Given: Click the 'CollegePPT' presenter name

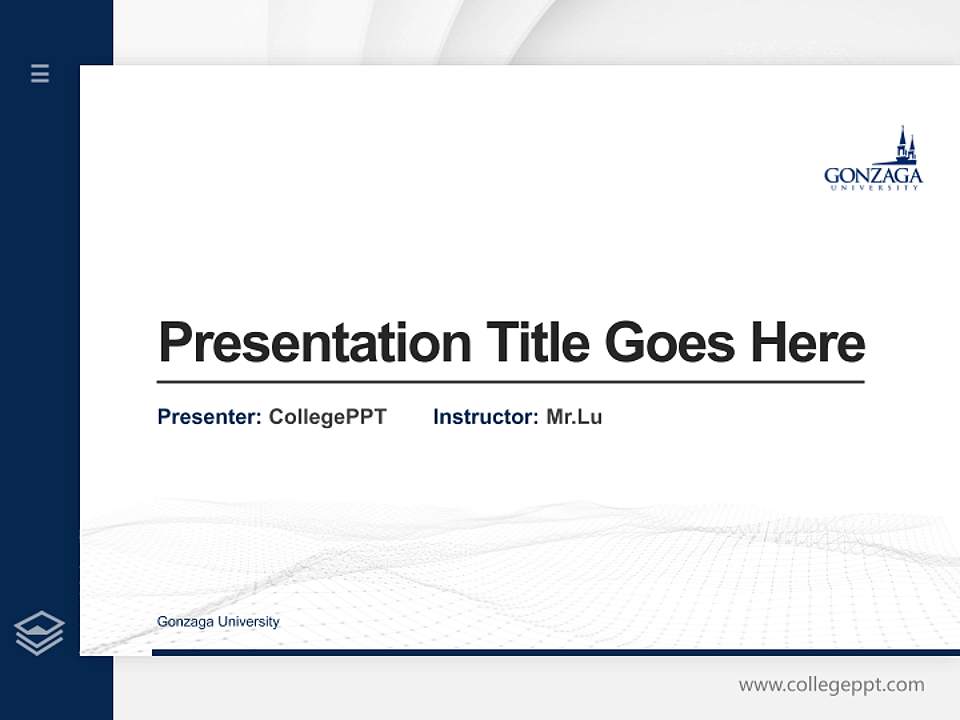Looking at the screenshot, I should point(328,417).
